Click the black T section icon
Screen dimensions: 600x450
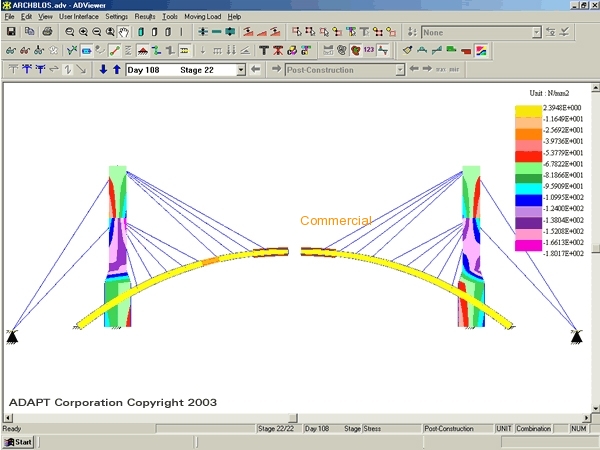[x=264, y=50]
